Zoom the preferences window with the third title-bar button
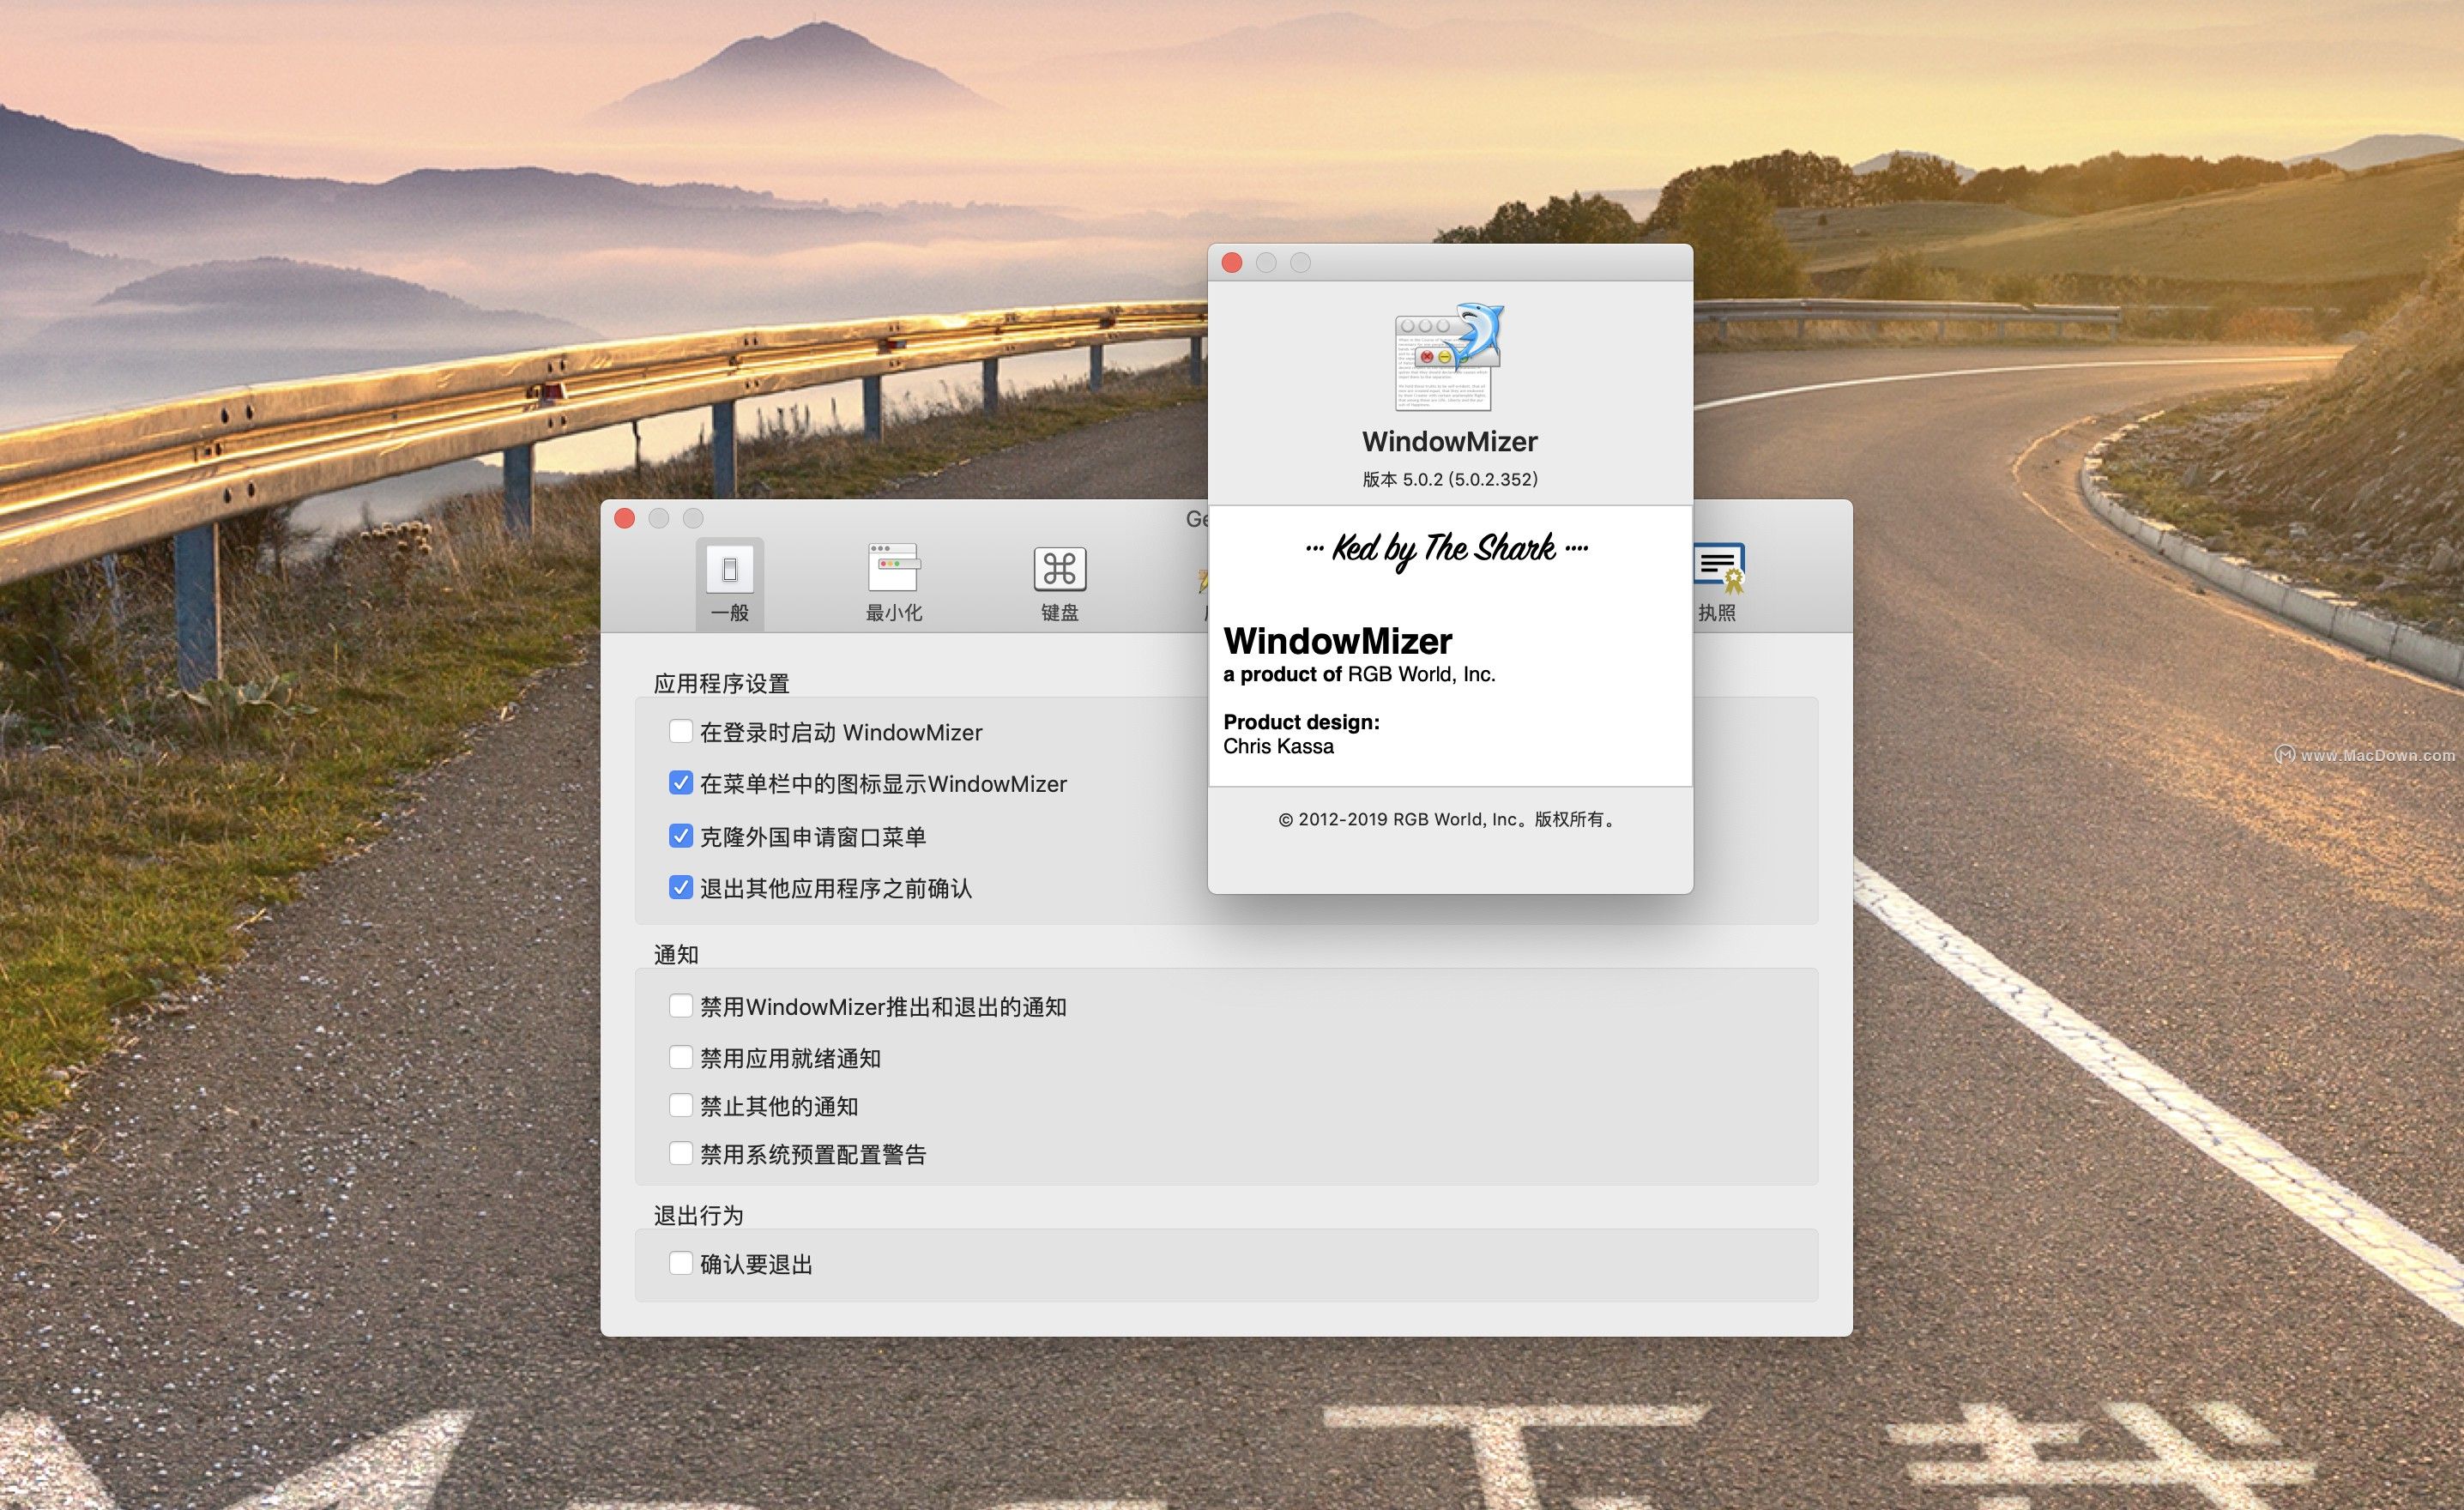 (x=693, y=518)
